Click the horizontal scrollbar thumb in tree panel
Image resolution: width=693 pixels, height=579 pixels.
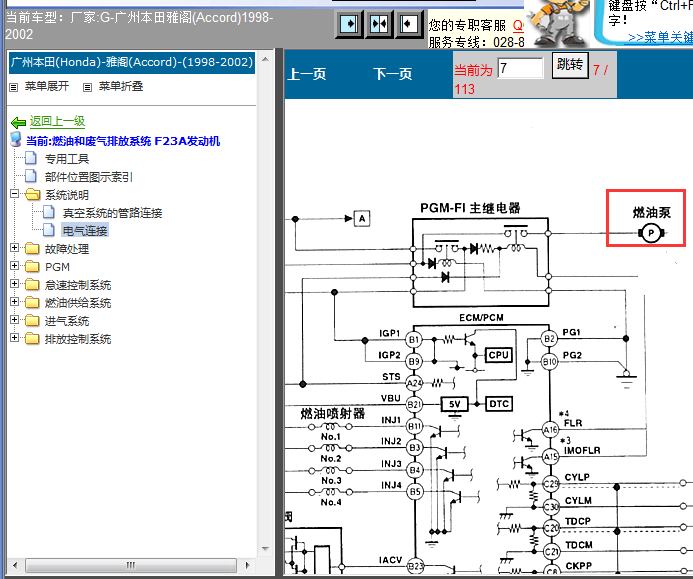click(131, 565)
